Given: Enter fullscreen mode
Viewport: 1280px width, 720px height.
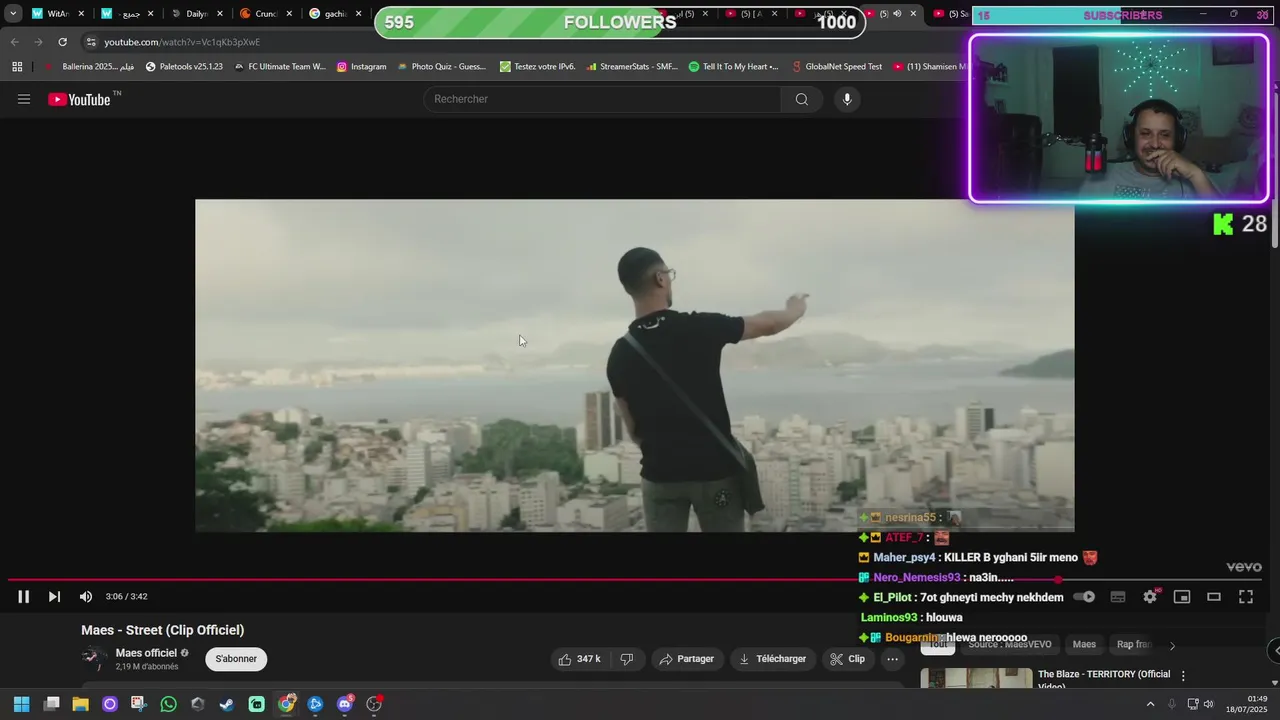Looking at the screenshot, I should [1246, 597].
